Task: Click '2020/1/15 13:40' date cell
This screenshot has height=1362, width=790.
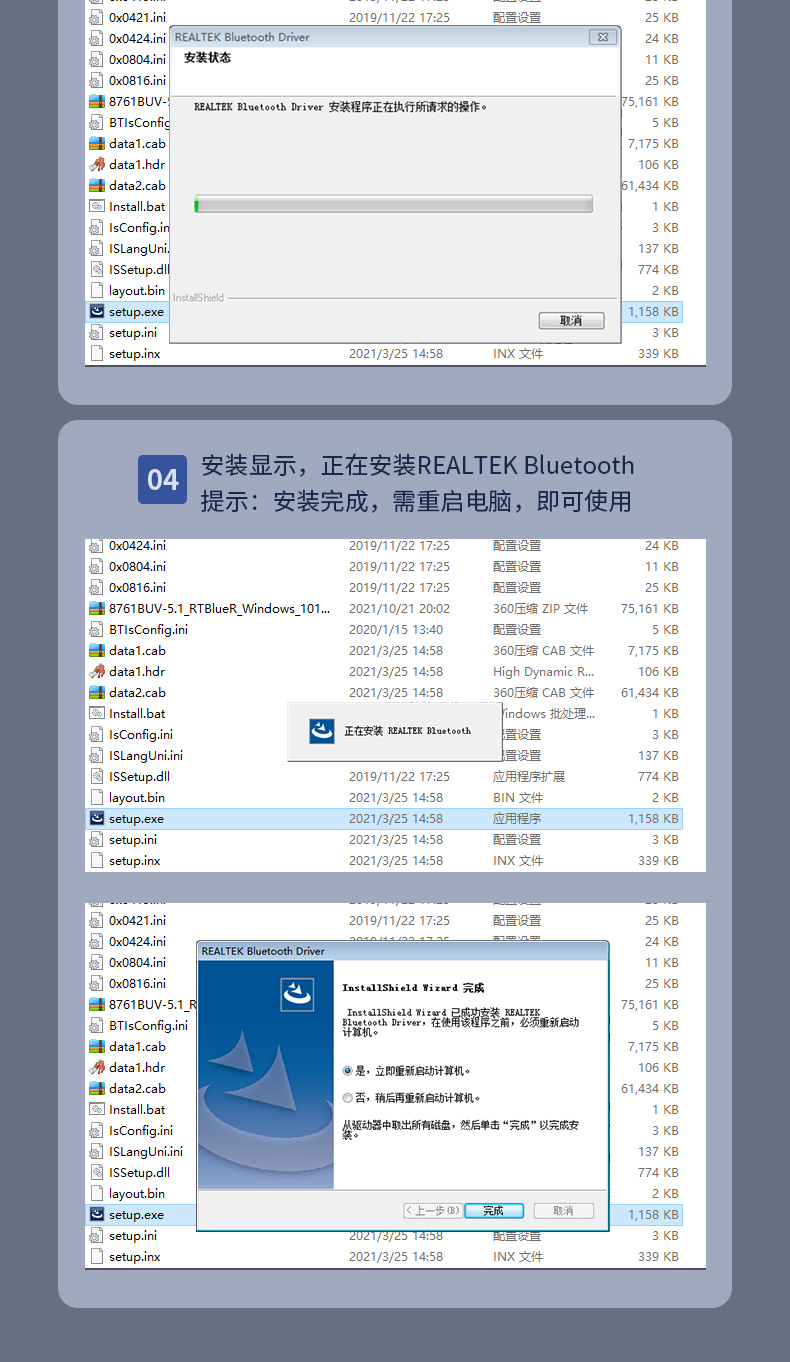Action: click(x=396, y=629)
